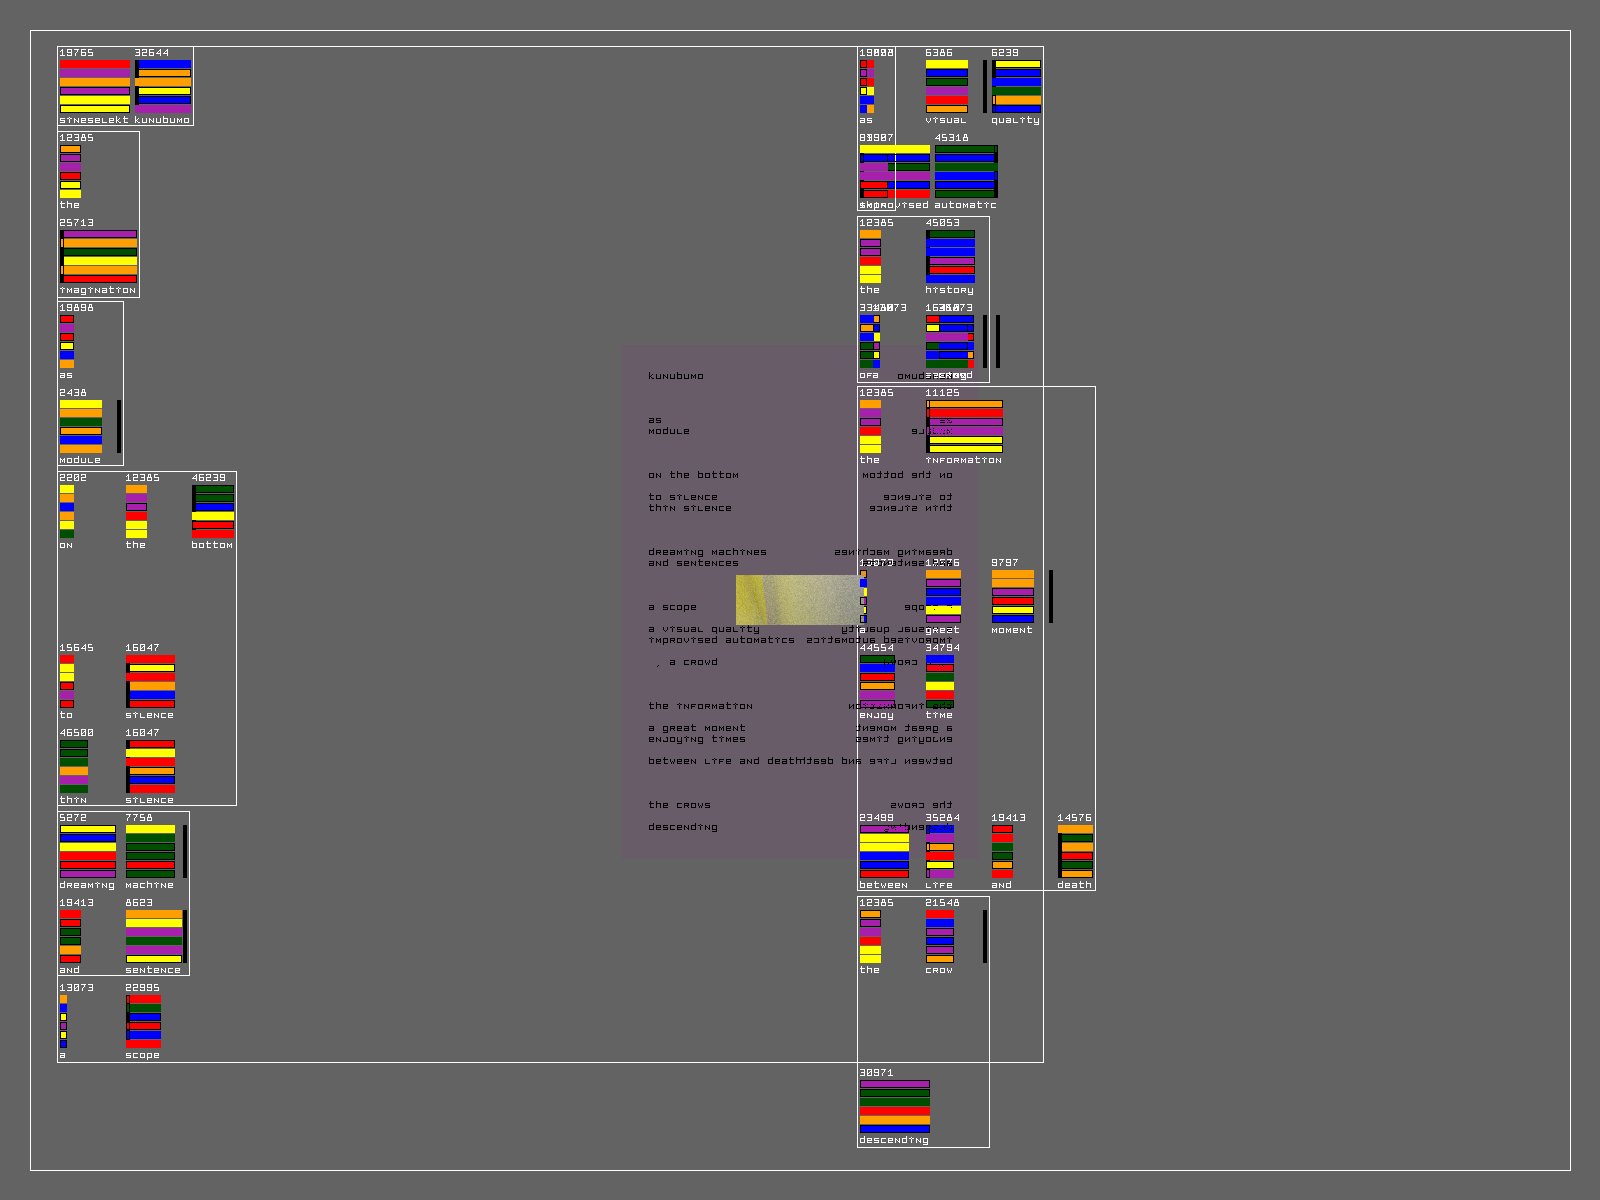
Task: Click the 'death' color bar stack
Action: pyautogui.click(x=1076, y=851)
